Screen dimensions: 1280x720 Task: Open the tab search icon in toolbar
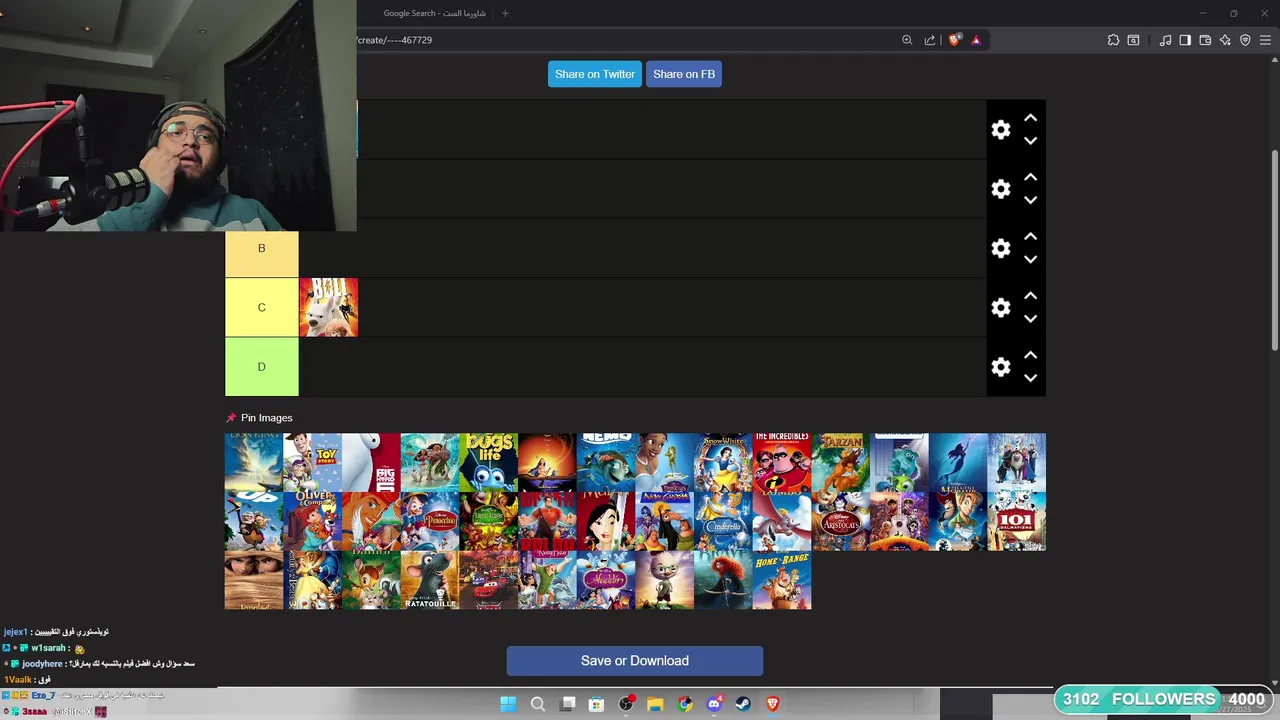1133,40
